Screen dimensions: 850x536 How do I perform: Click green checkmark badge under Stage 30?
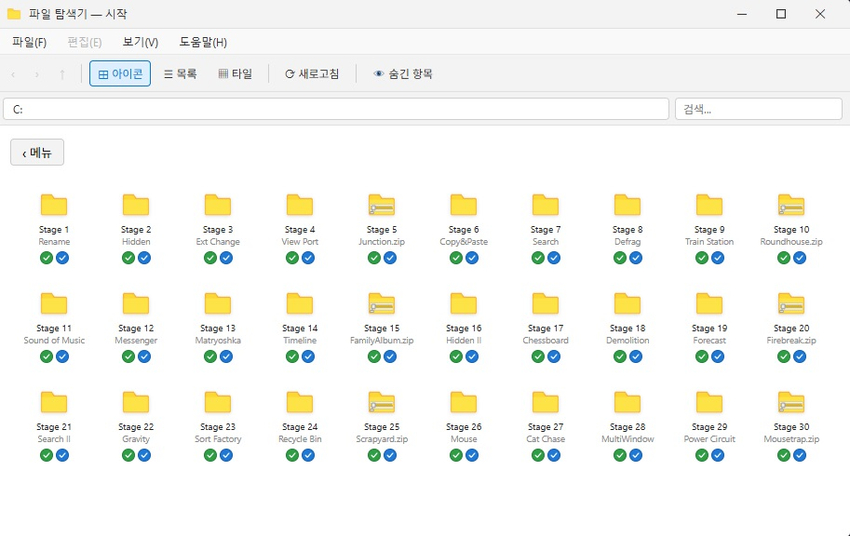[783, 455]
